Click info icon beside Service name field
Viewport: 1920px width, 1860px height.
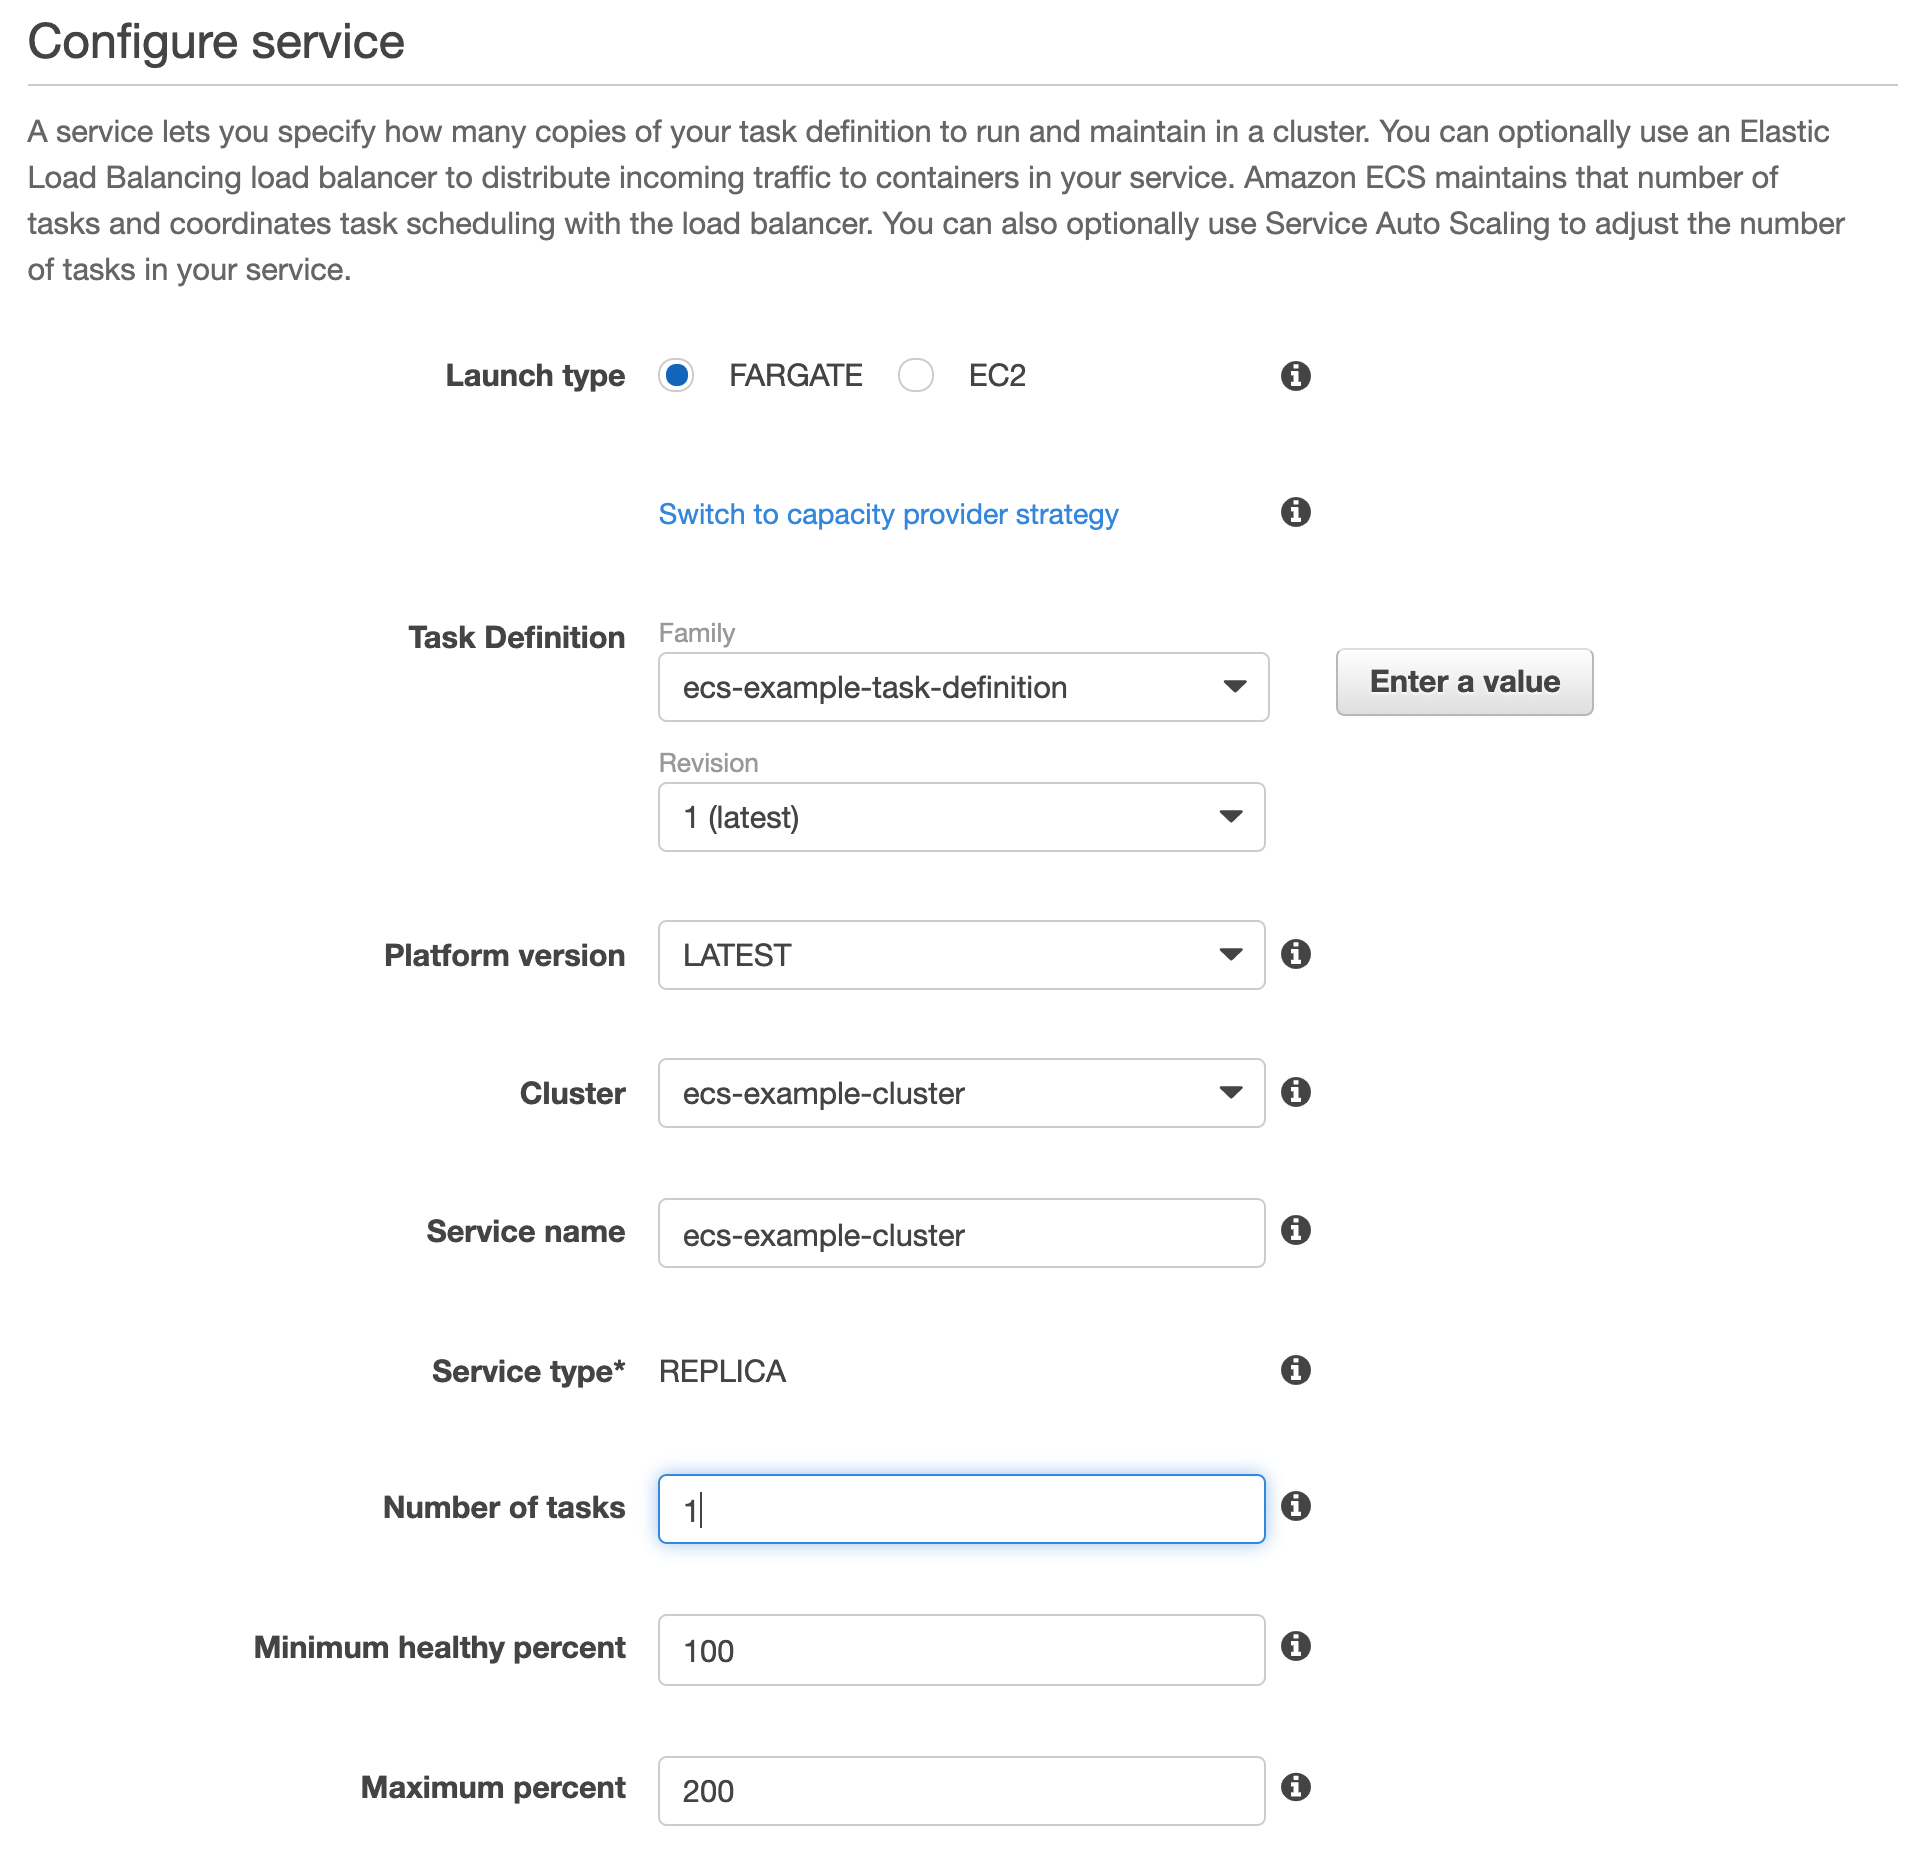tap(1295, 1230)
